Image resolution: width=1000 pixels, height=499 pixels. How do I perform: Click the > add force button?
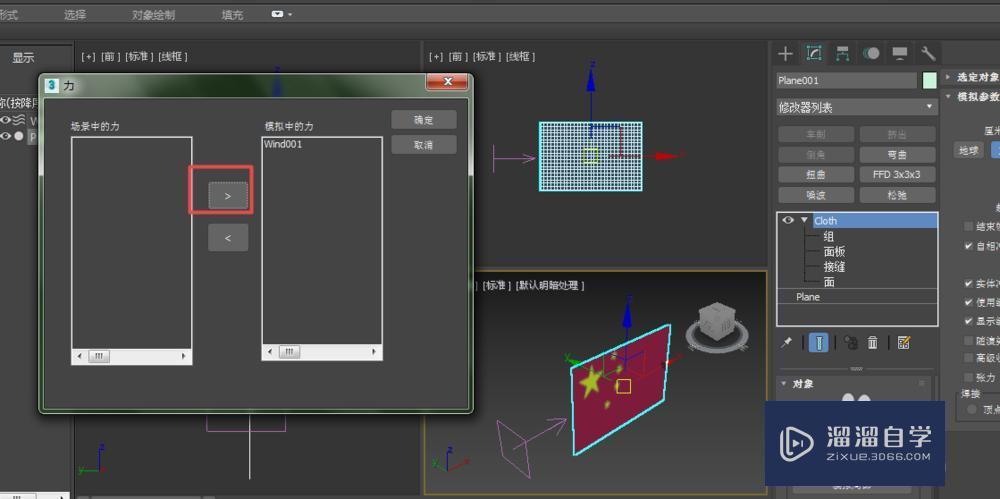coord(228,196)
